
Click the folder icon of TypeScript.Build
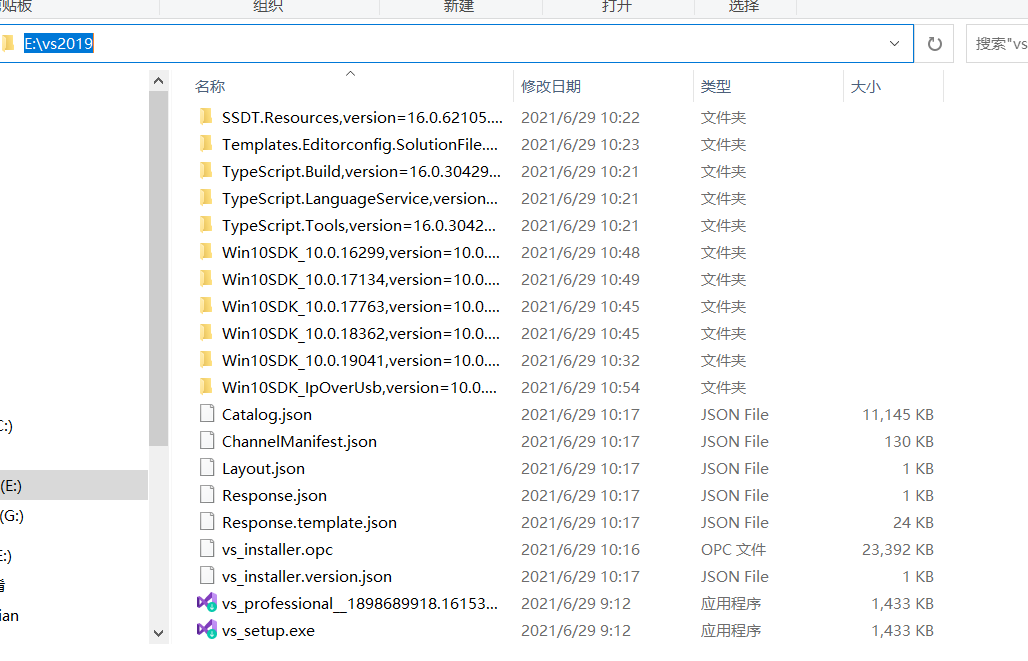pyautogui.click(x=206, y=170)
